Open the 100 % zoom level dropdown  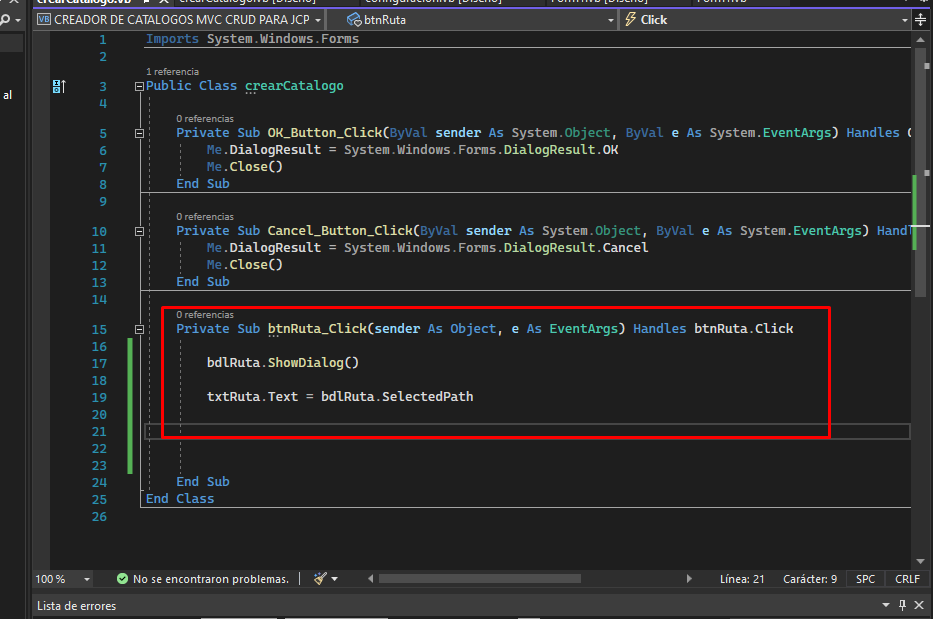point(87,579)
